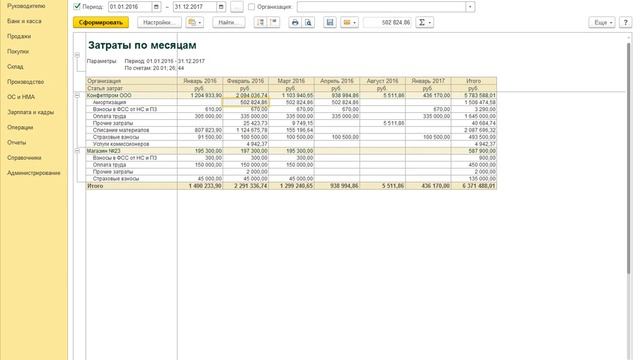Open the Продажи section
Viewport: 640px width, 360px height.
point(19,36)
